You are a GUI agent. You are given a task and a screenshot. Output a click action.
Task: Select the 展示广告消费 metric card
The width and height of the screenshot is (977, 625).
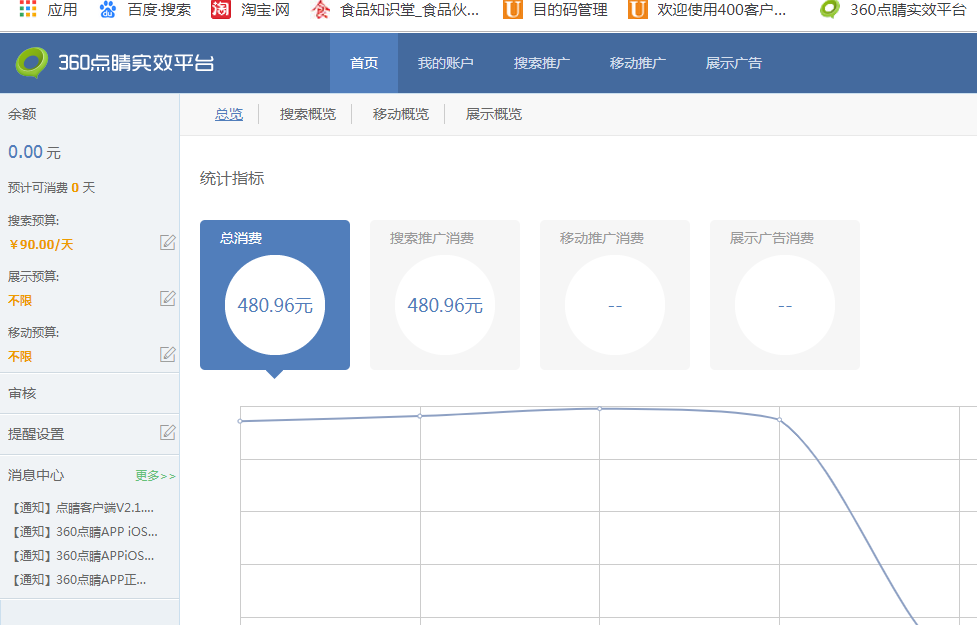(x=785, y=295)
